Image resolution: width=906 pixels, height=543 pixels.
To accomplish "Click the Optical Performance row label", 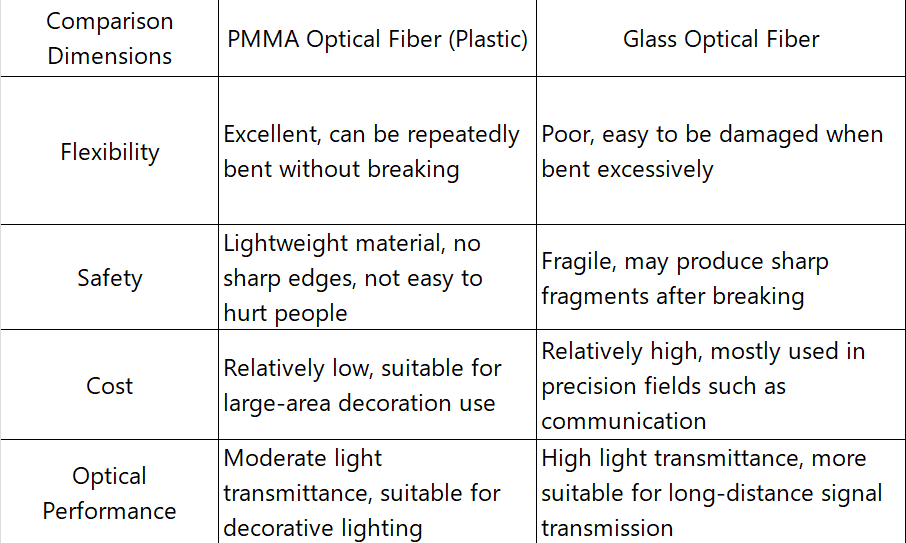I will coord(109,492).
